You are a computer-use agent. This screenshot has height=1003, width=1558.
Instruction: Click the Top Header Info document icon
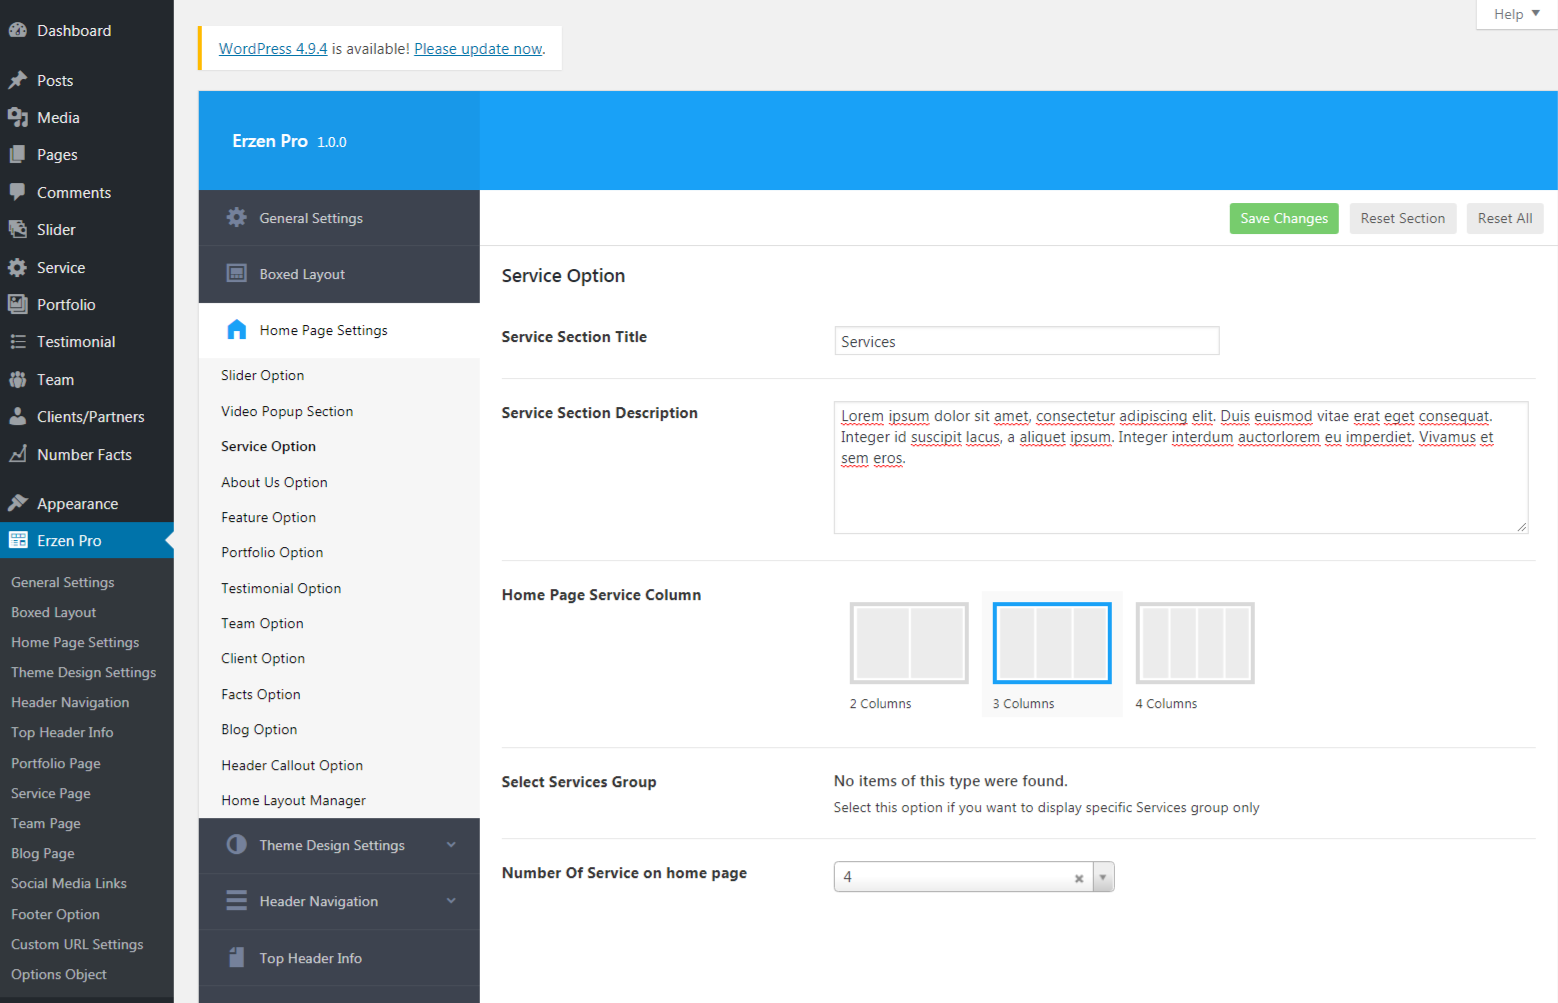pos(236,957)
